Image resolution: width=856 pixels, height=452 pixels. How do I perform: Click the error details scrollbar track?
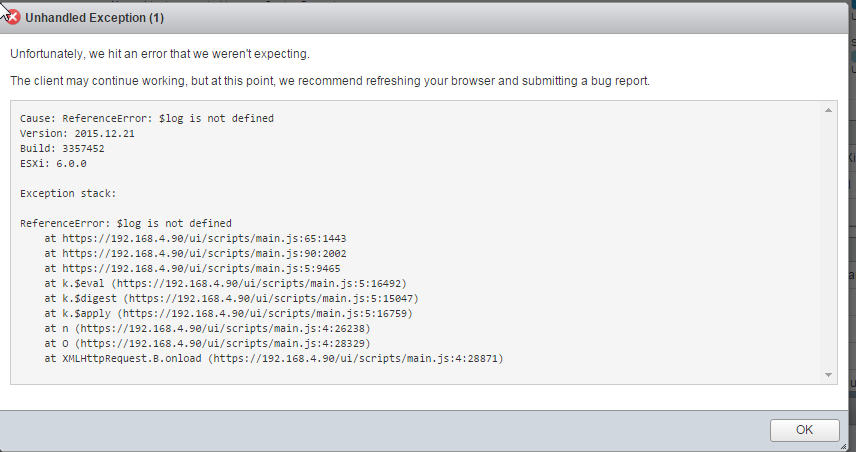829,240
